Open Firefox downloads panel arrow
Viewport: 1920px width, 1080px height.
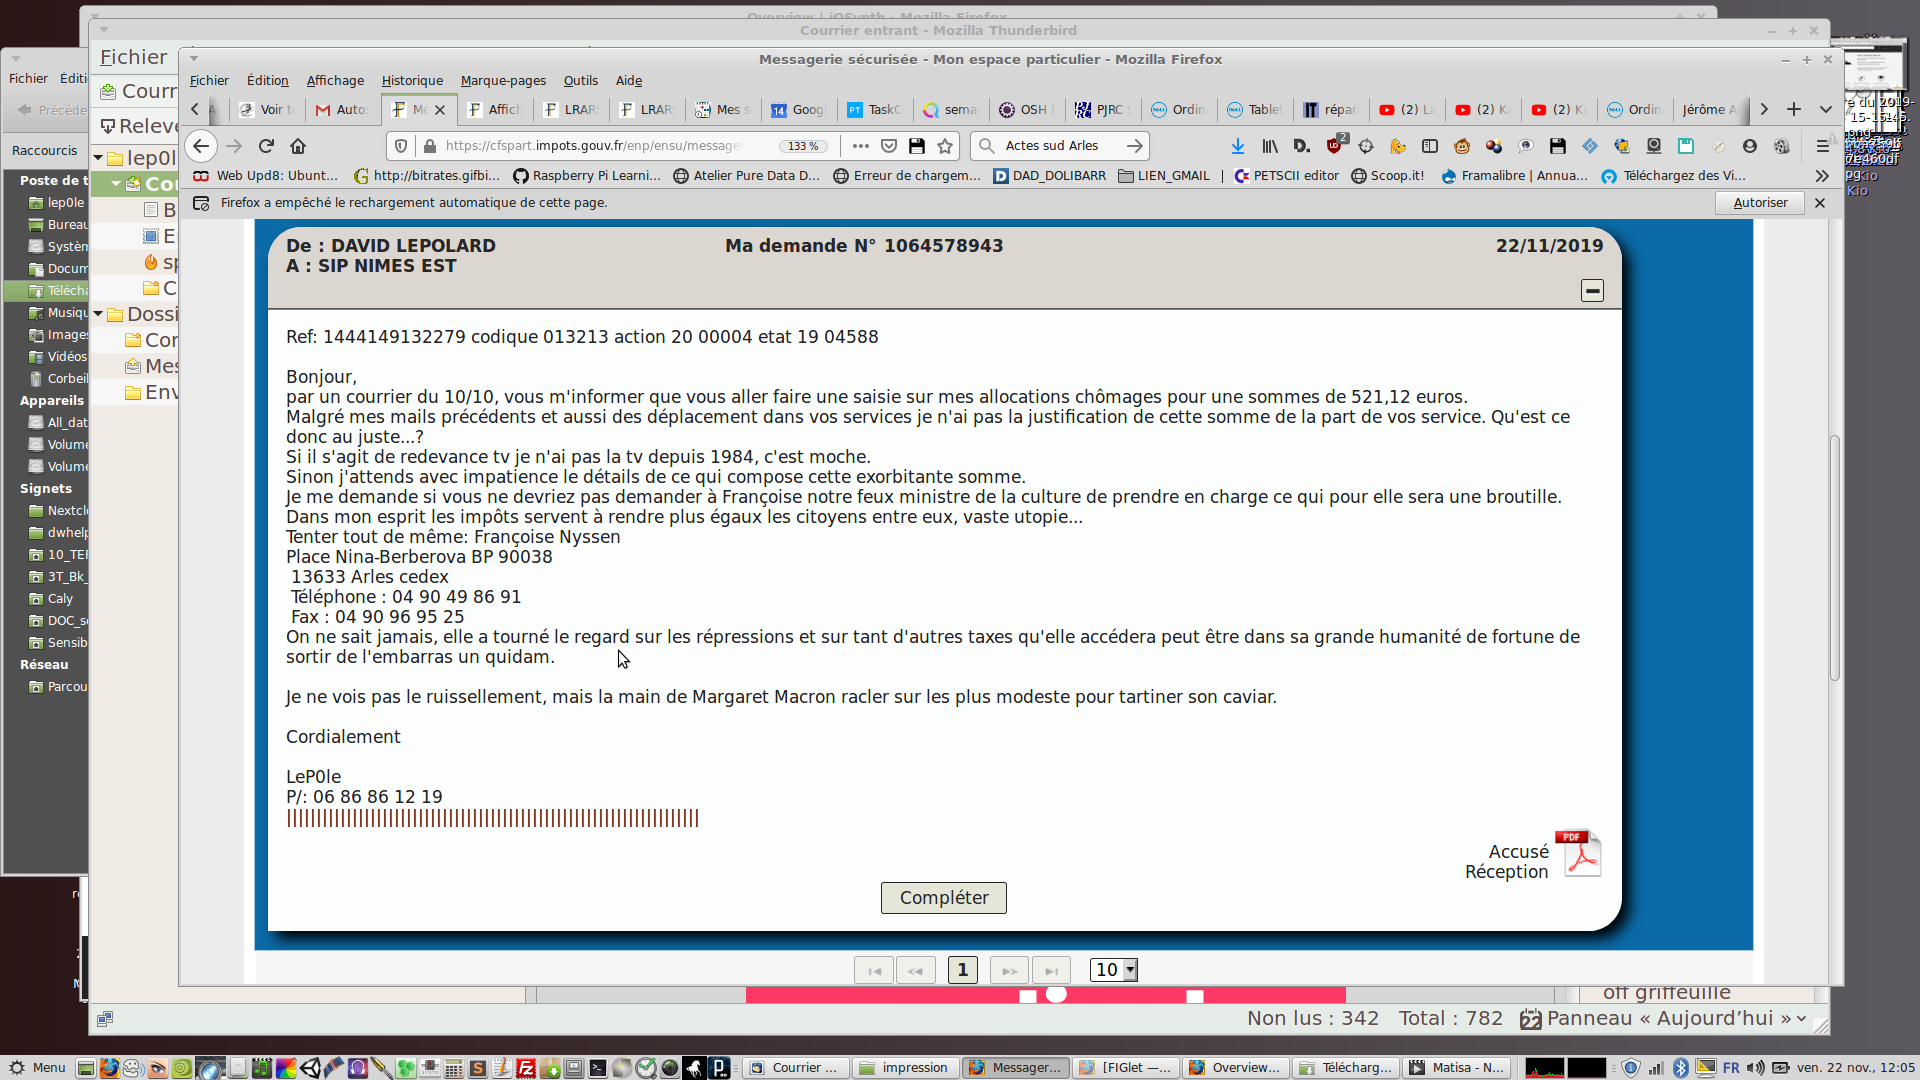coord(1238,146)
